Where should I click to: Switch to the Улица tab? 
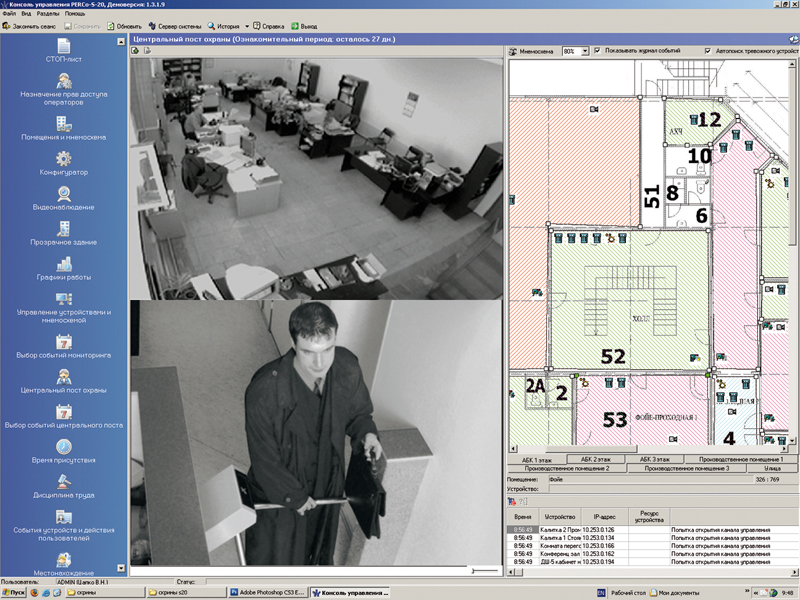(x=772, y=468)
